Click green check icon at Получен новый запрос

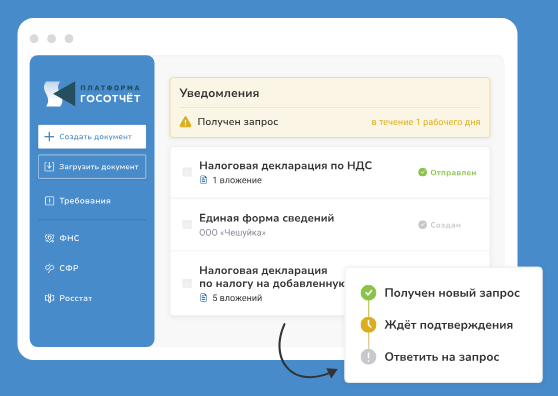click(x=368, y=293)
